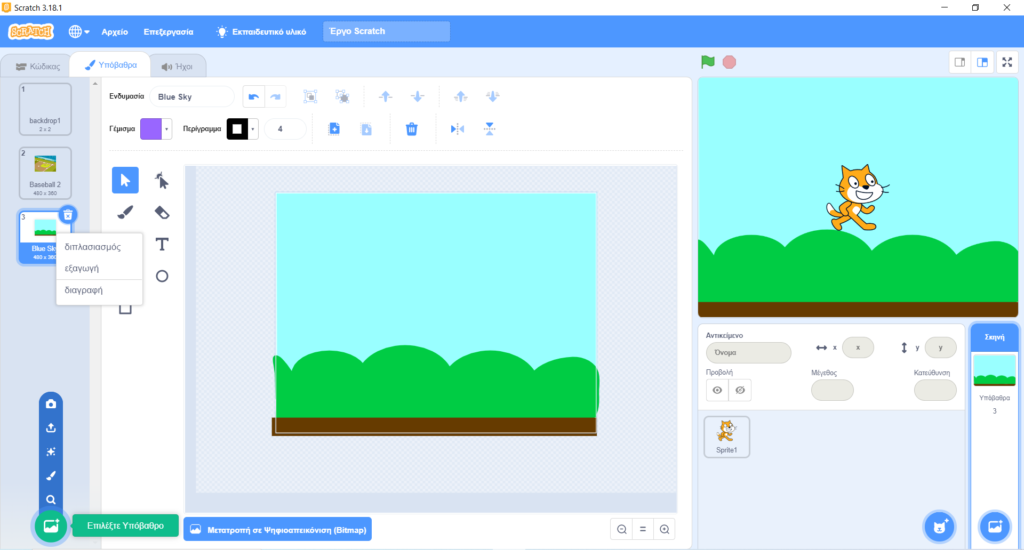This screenshot has height=550, width=1024.
Task: Enter full screen stage mode
Action: click(x=1007, y=62)
